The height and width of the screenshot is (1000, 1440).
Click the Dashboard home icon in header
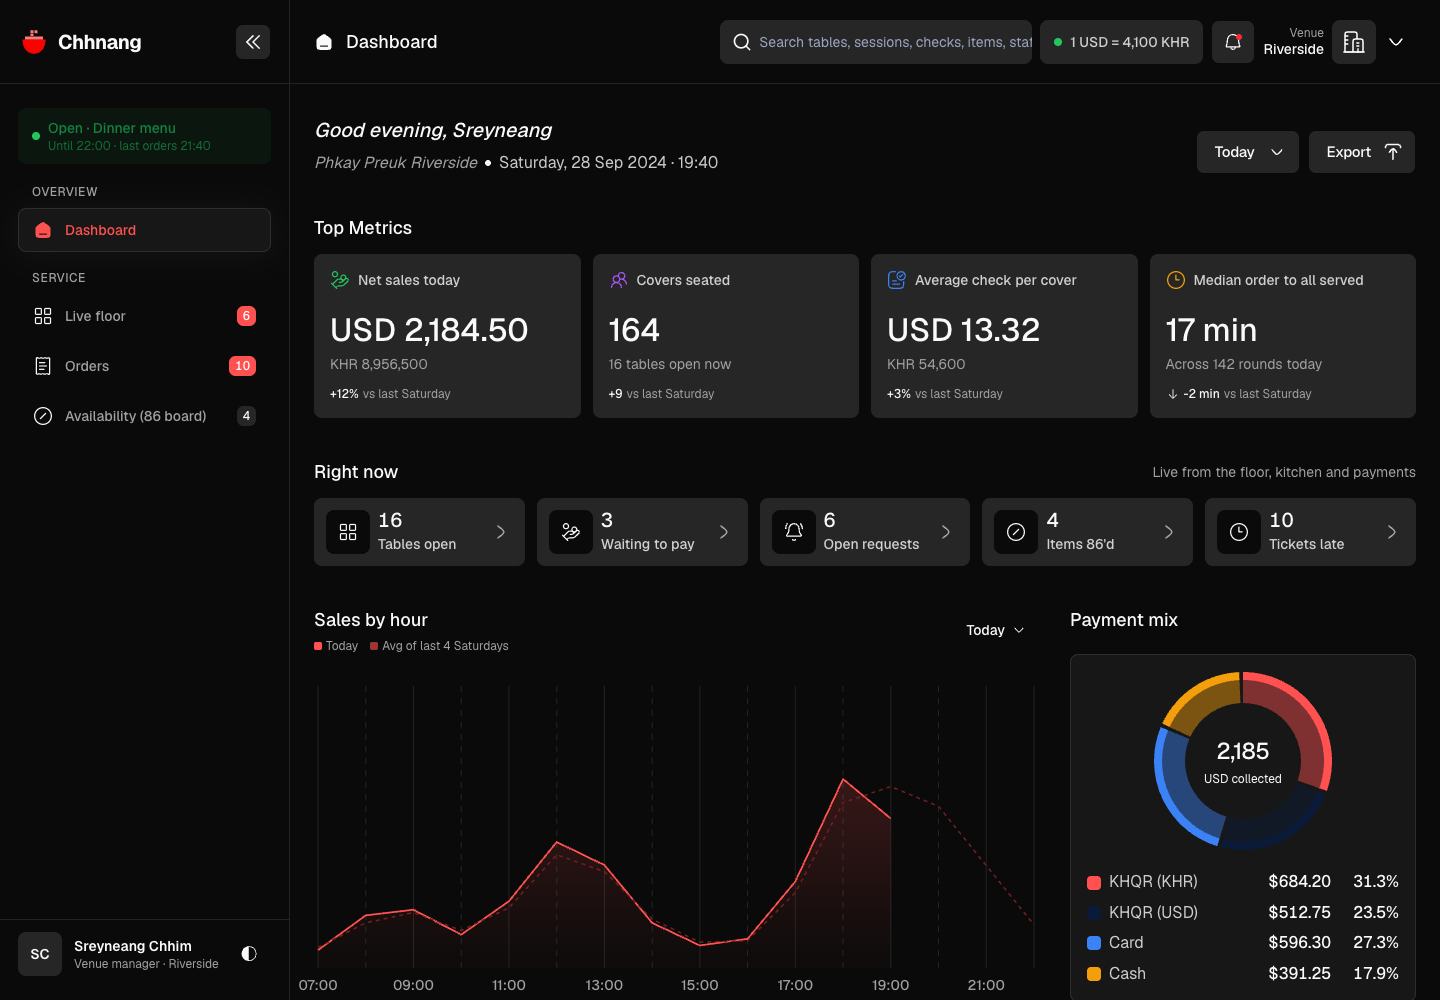[324, 42]
